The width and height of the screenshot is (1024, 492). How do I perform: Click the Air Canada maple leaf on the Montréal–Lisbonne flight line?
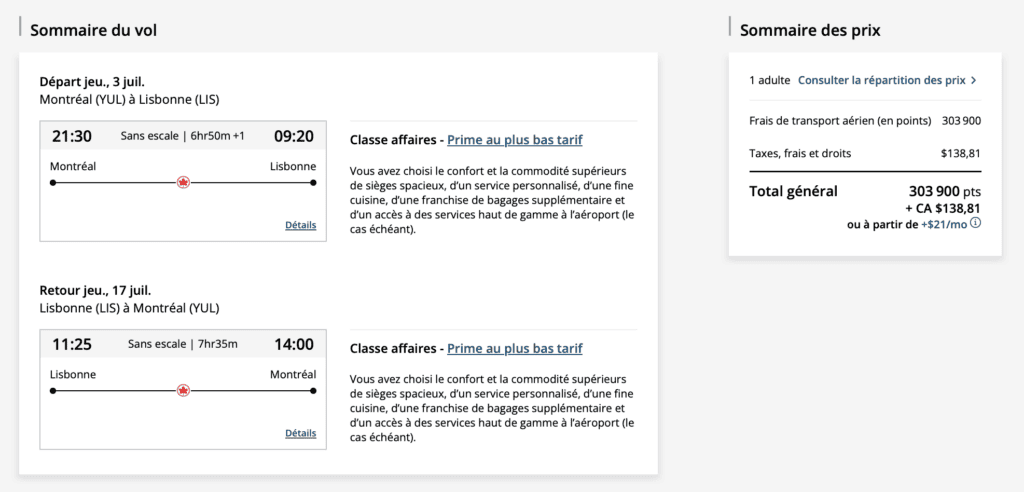click(183, 182)
